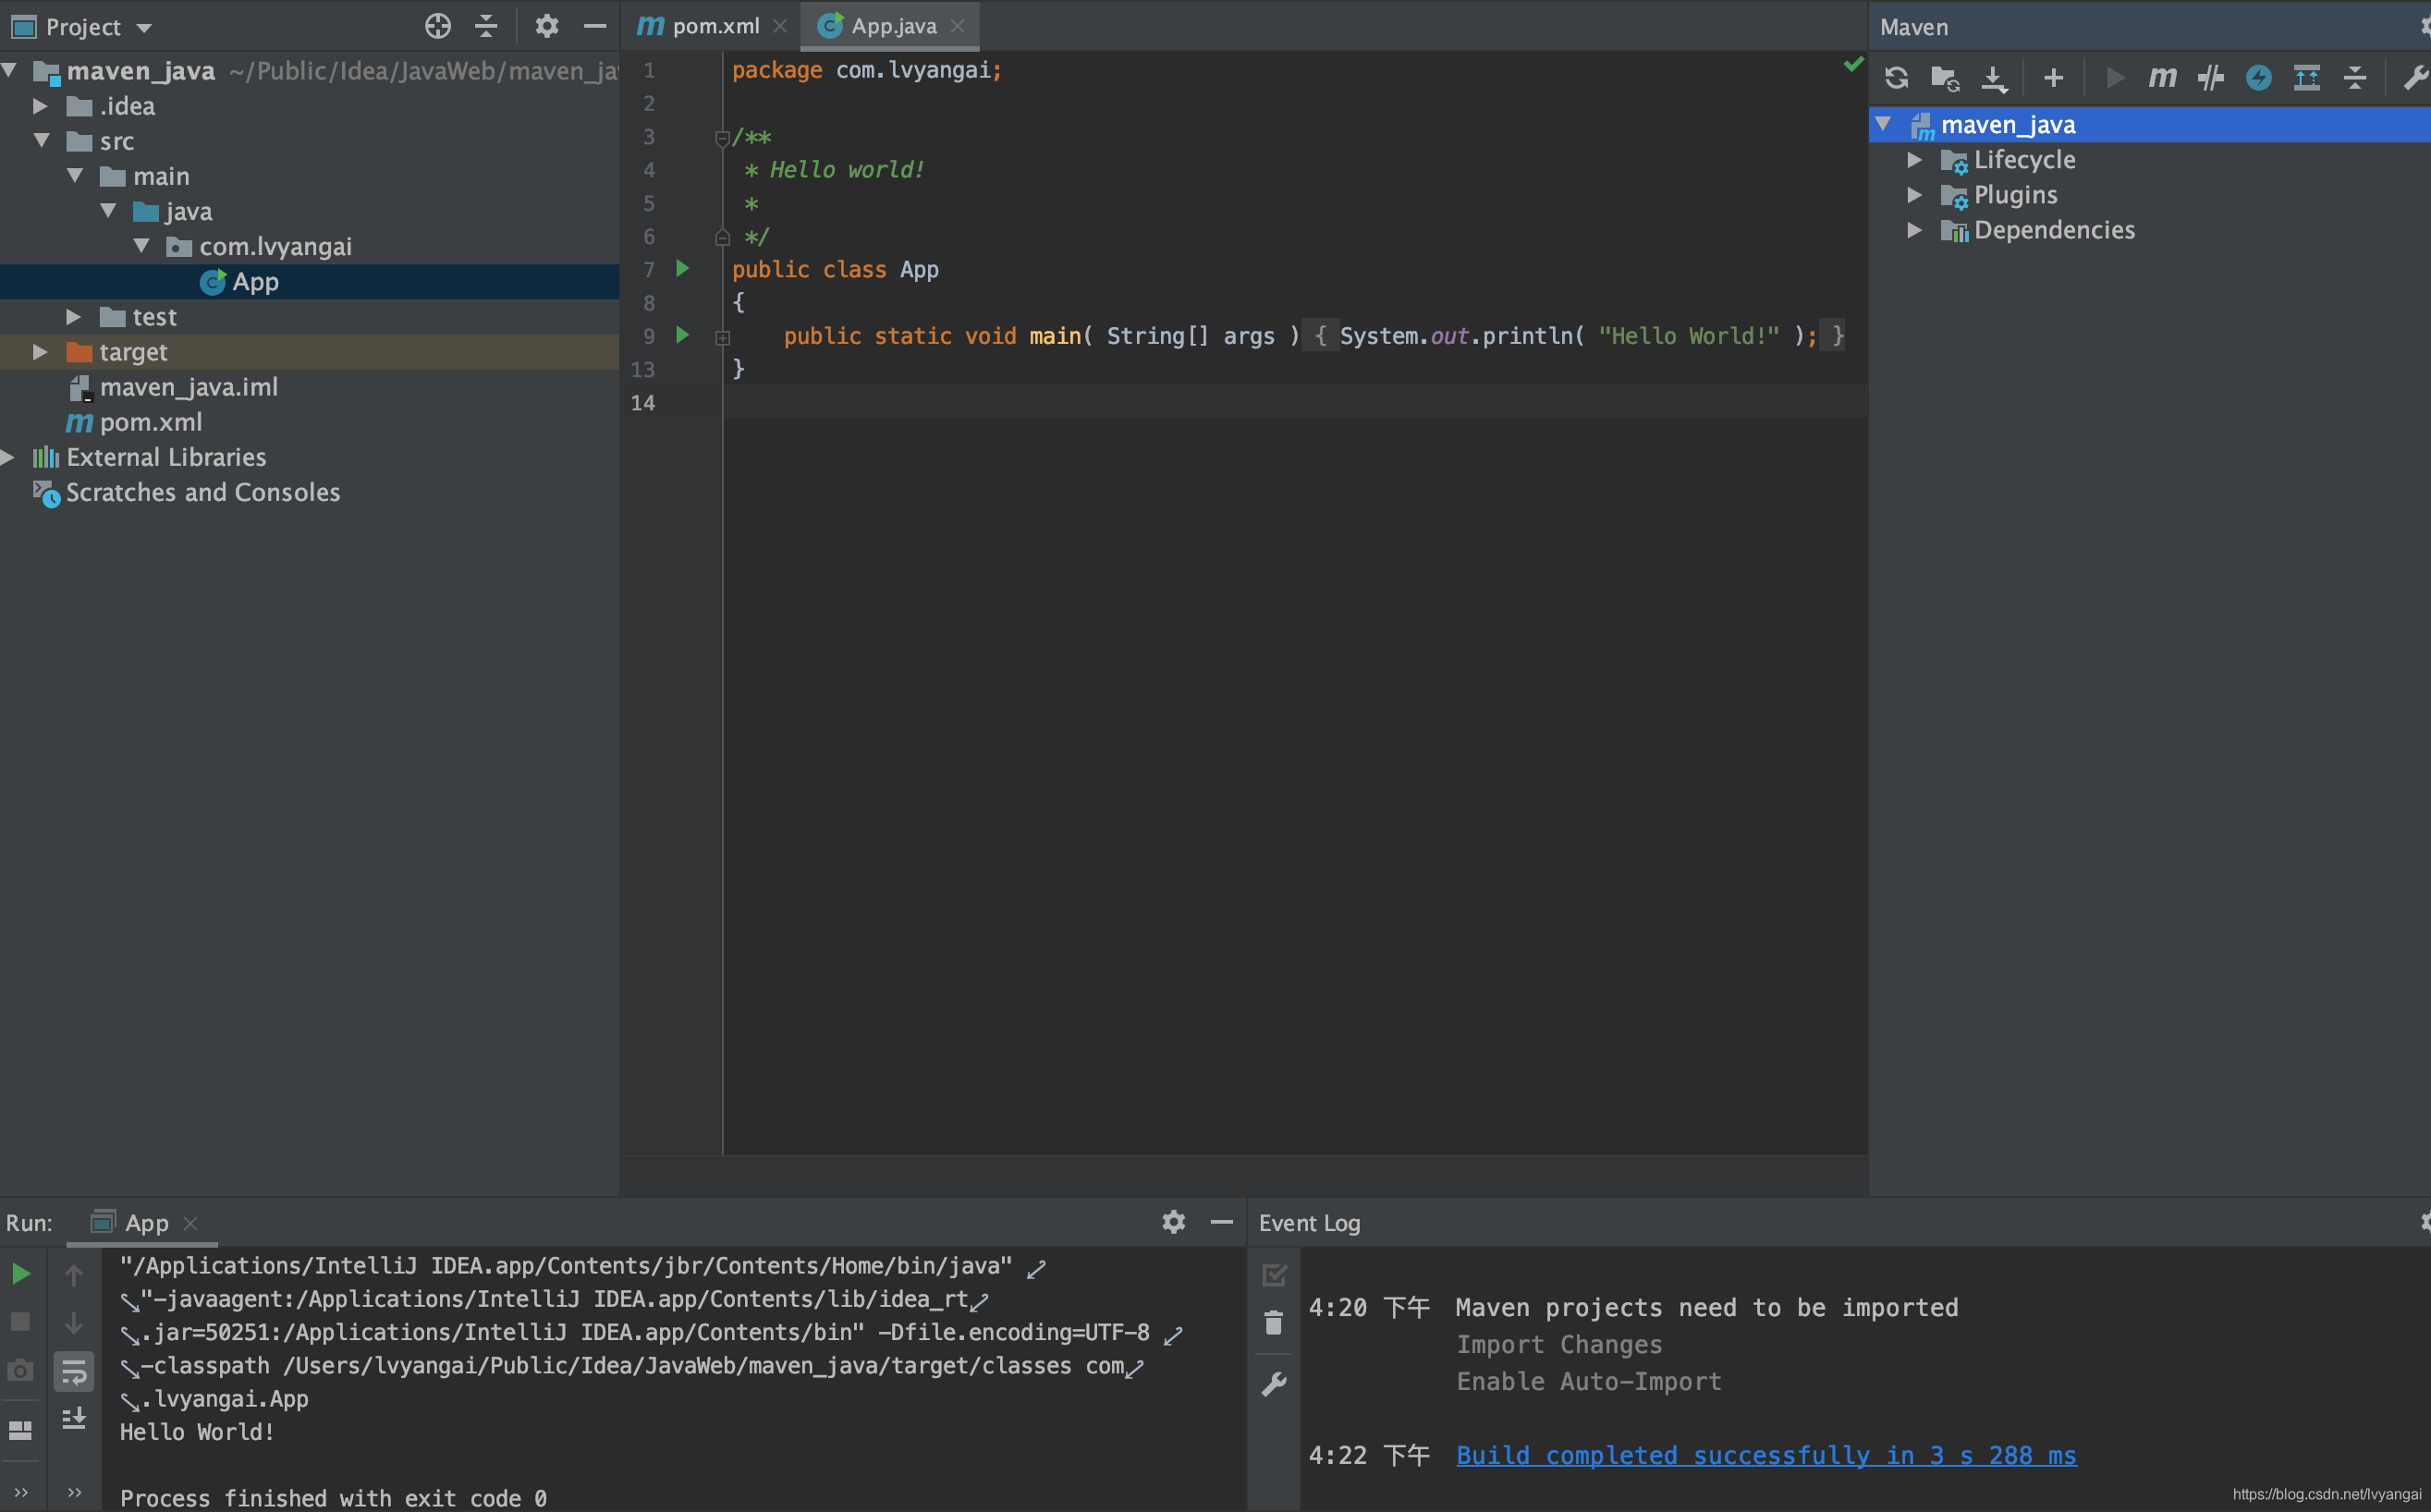Fold Javadoc comment at line 3
The height and width of the screenshot is (1512, 2431).
[x=722, y=138]
